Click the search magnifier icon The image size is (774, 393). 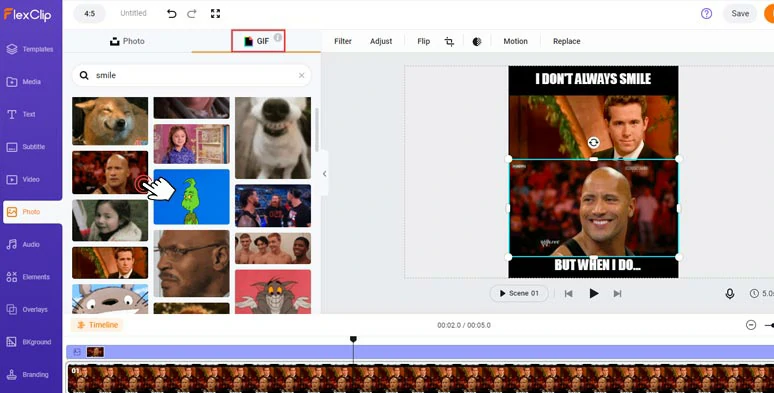pos(84,76)
